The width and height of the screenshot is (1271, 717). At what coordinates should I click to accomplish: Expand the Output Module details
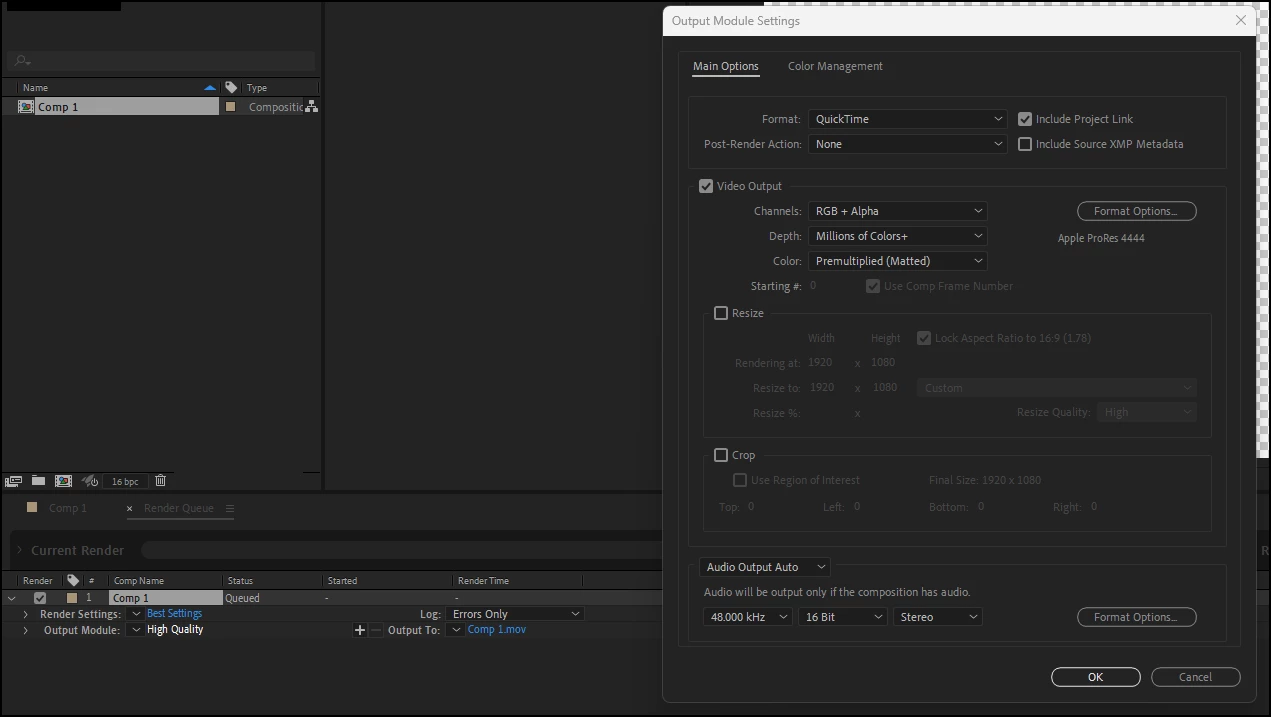click(x=25, y=630)
